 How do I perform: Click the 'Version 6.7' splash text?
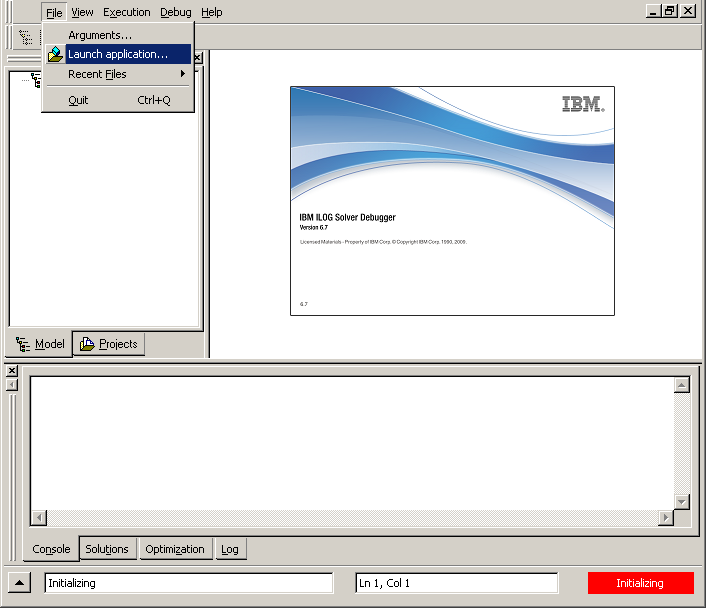314,227
